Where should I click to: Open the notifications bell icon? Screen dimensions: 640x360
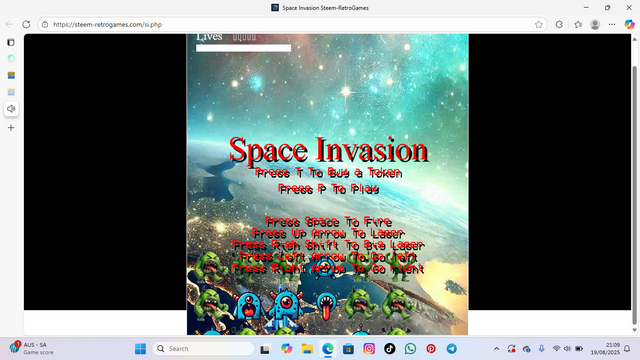click(x=627, y=349)
